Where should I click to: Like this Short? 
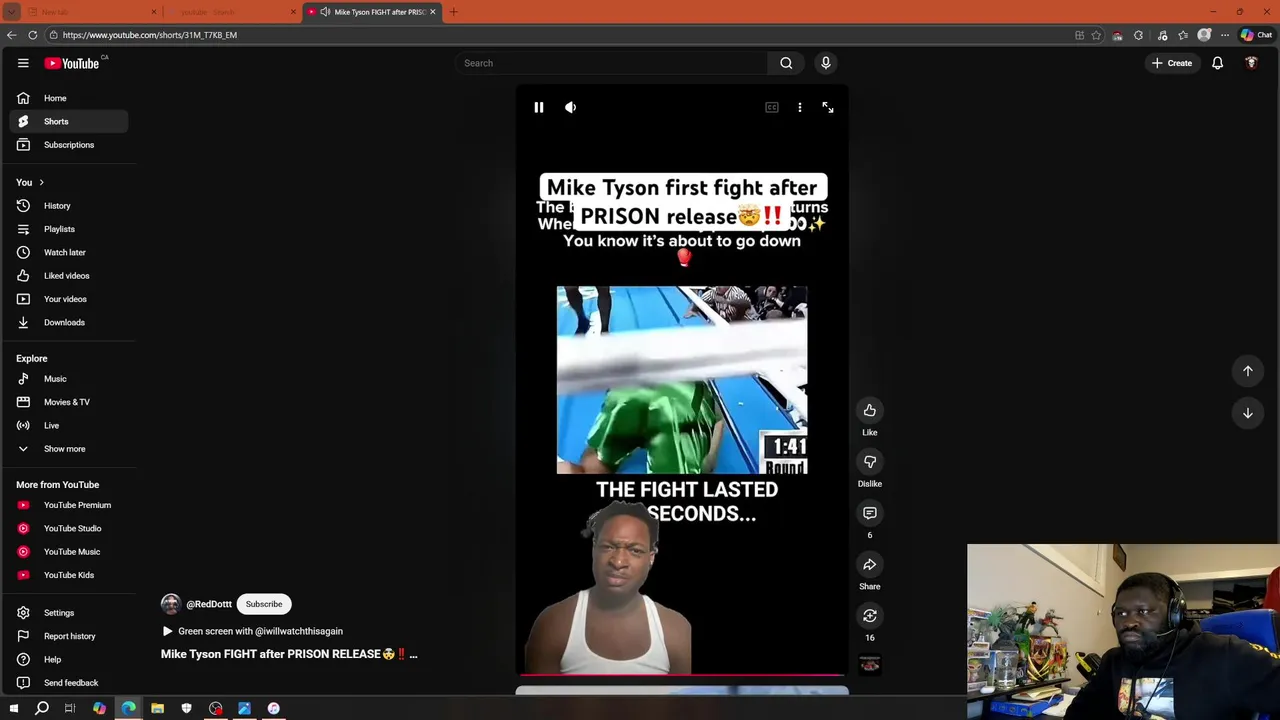[x=870, y=410]
